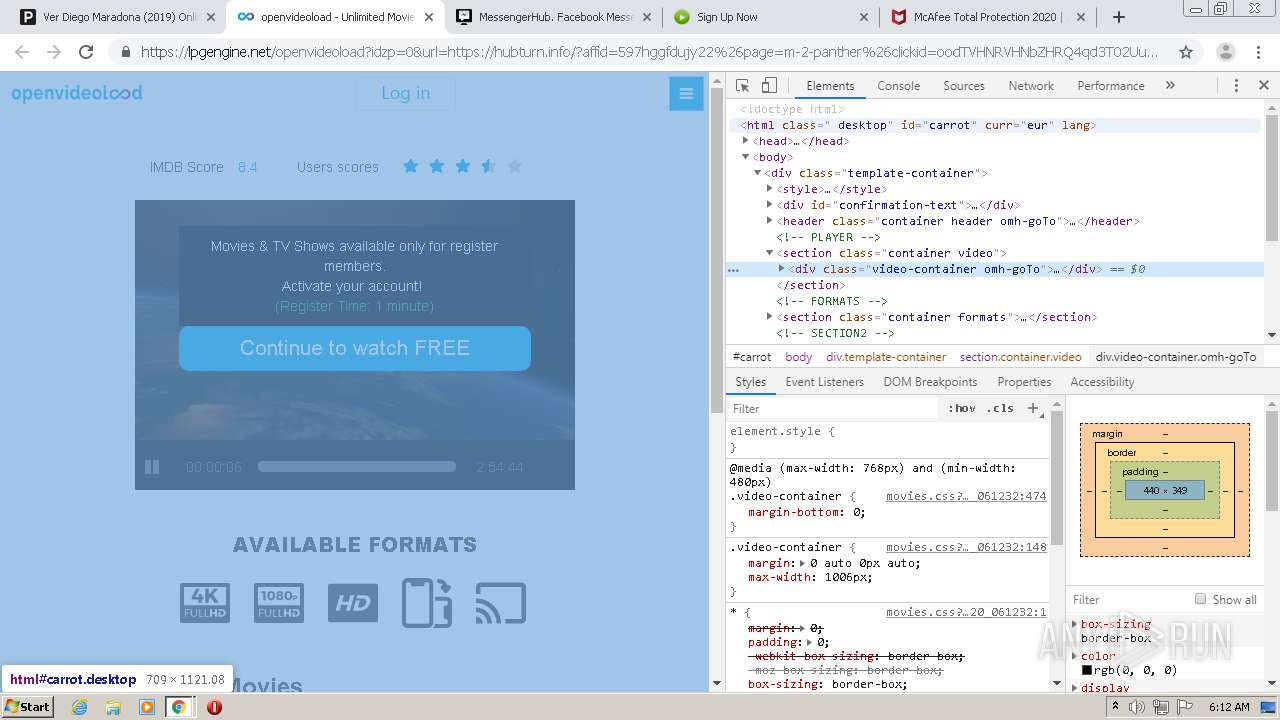Click the address bar URL
Screen dimensions: 1280x720
[x=650, y=52]
